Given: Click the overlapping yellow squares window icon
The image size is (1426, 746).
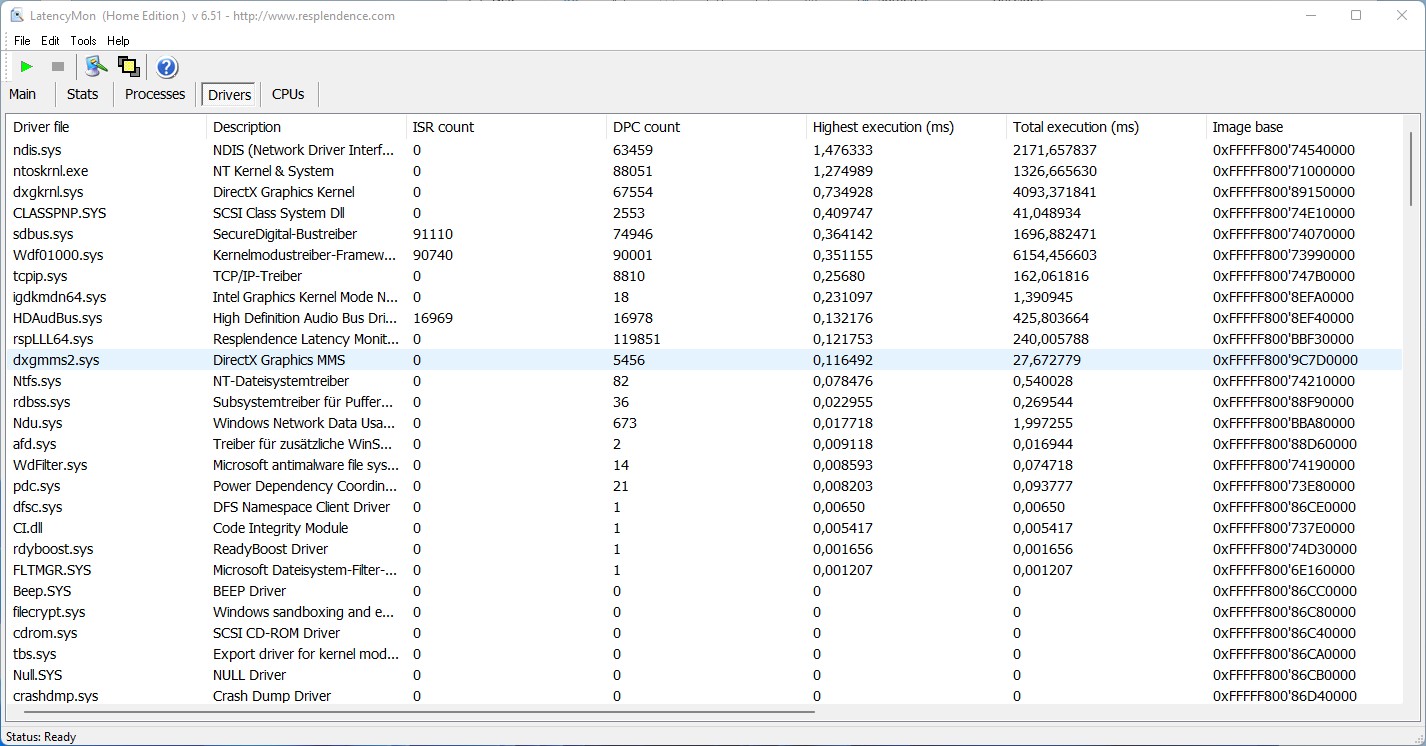Looking at the screenshot, I should [128, 67].
